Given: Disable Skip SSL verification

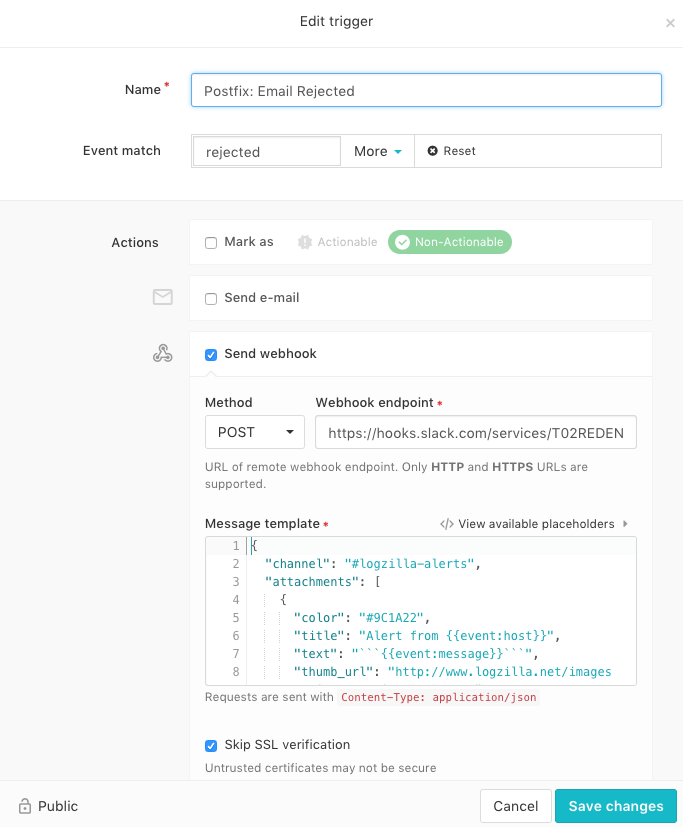Looking at the screenshot, I should (x=210, y=745).
